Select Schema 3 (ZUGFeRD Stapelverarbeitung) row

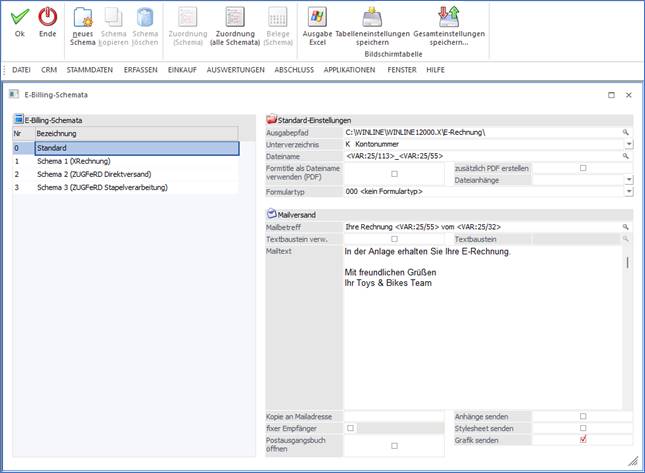(126, 188)
